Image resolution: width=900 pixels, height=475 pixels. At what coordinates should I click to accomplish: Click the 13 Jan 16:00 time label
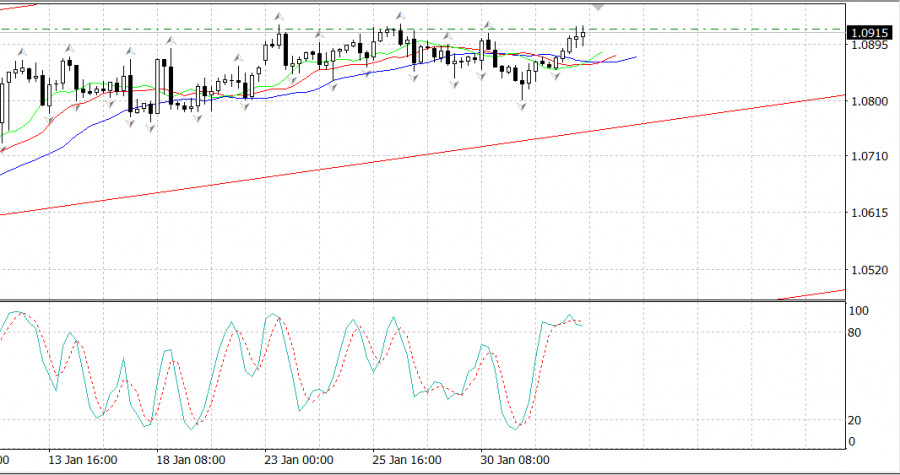click(83, 460)
